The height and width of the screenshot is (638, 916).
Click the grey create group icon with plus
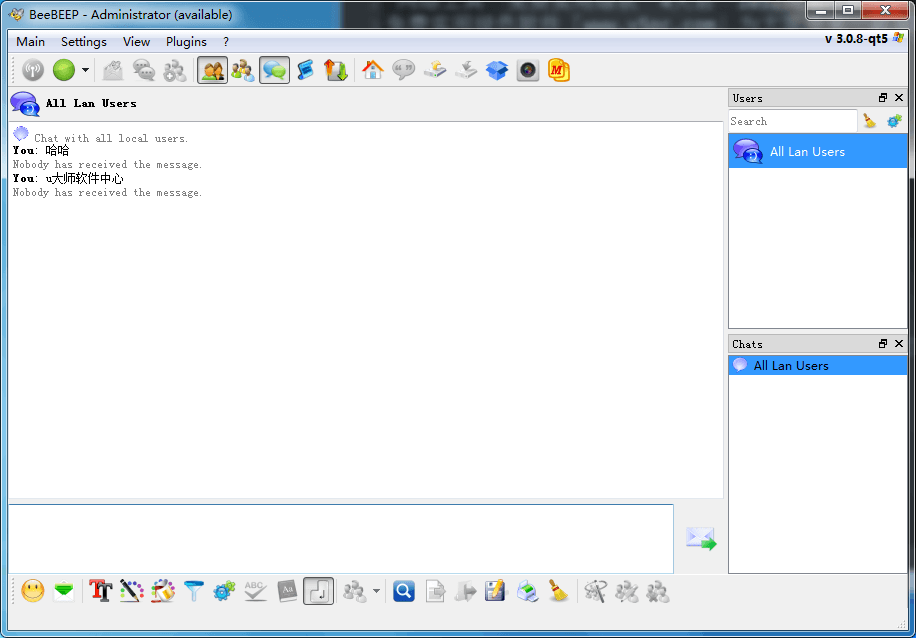[x=174, y=71]
